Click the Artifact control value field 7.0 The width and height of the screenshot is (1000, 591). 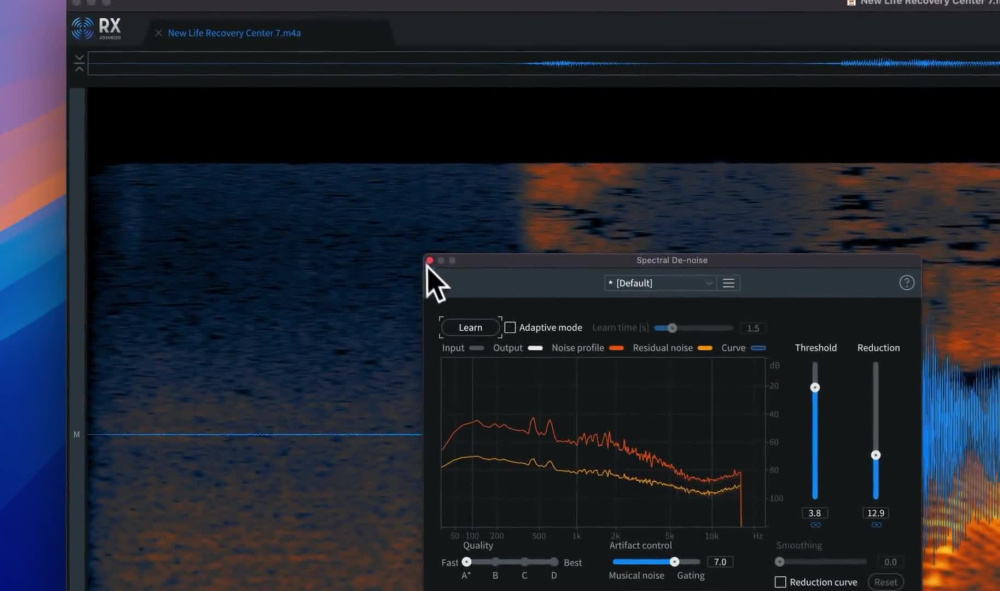(720, 562)
